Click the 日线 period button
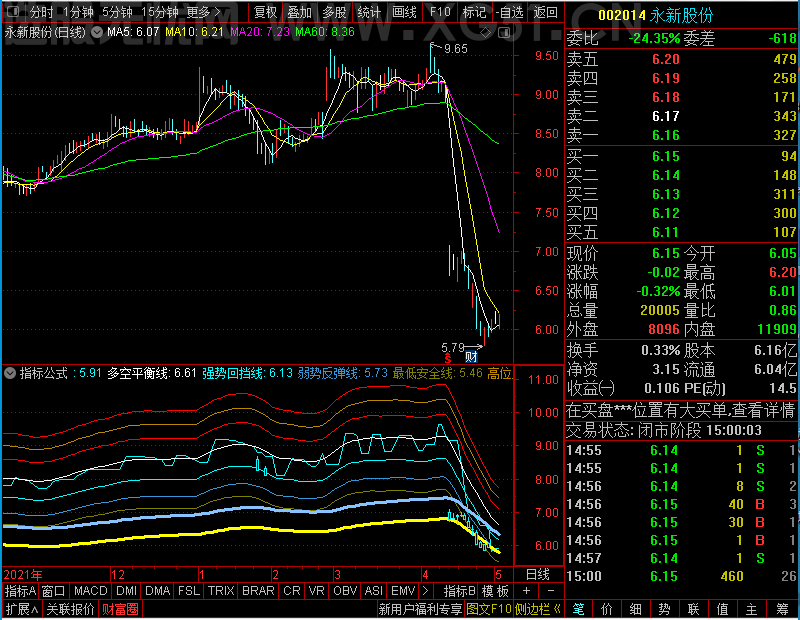This screenshot has height=620, width=800. pos(538,575)
